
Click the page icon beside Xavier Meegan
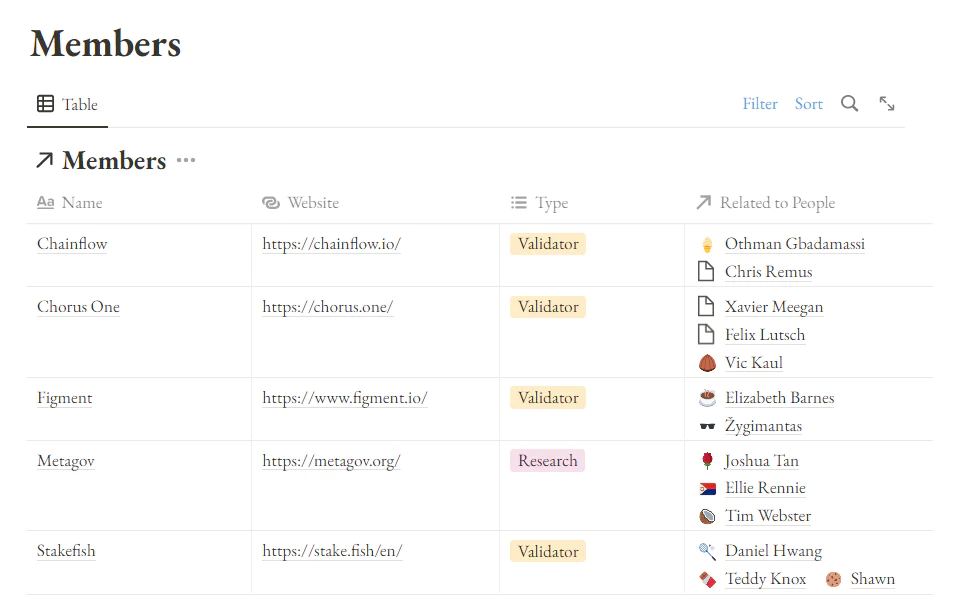[706, 307]
